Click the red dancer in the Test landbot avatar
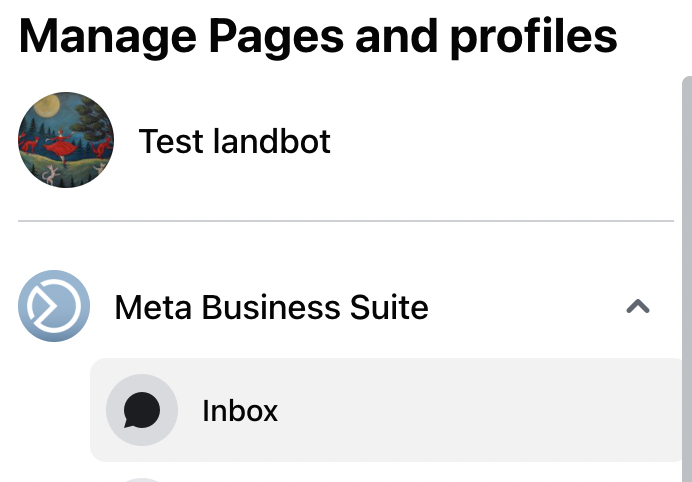692x482 pixels. 60,145
